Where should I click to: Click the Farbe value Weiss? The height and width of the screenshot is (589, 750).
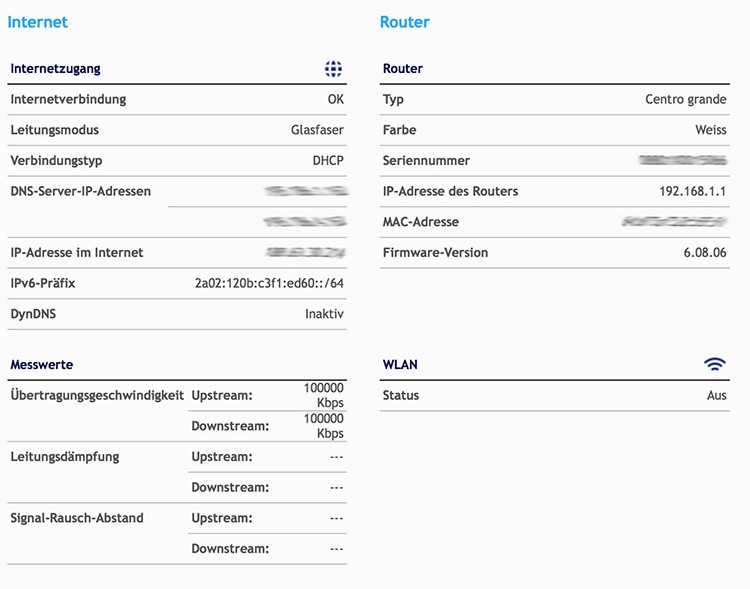[x=710, y=130]
